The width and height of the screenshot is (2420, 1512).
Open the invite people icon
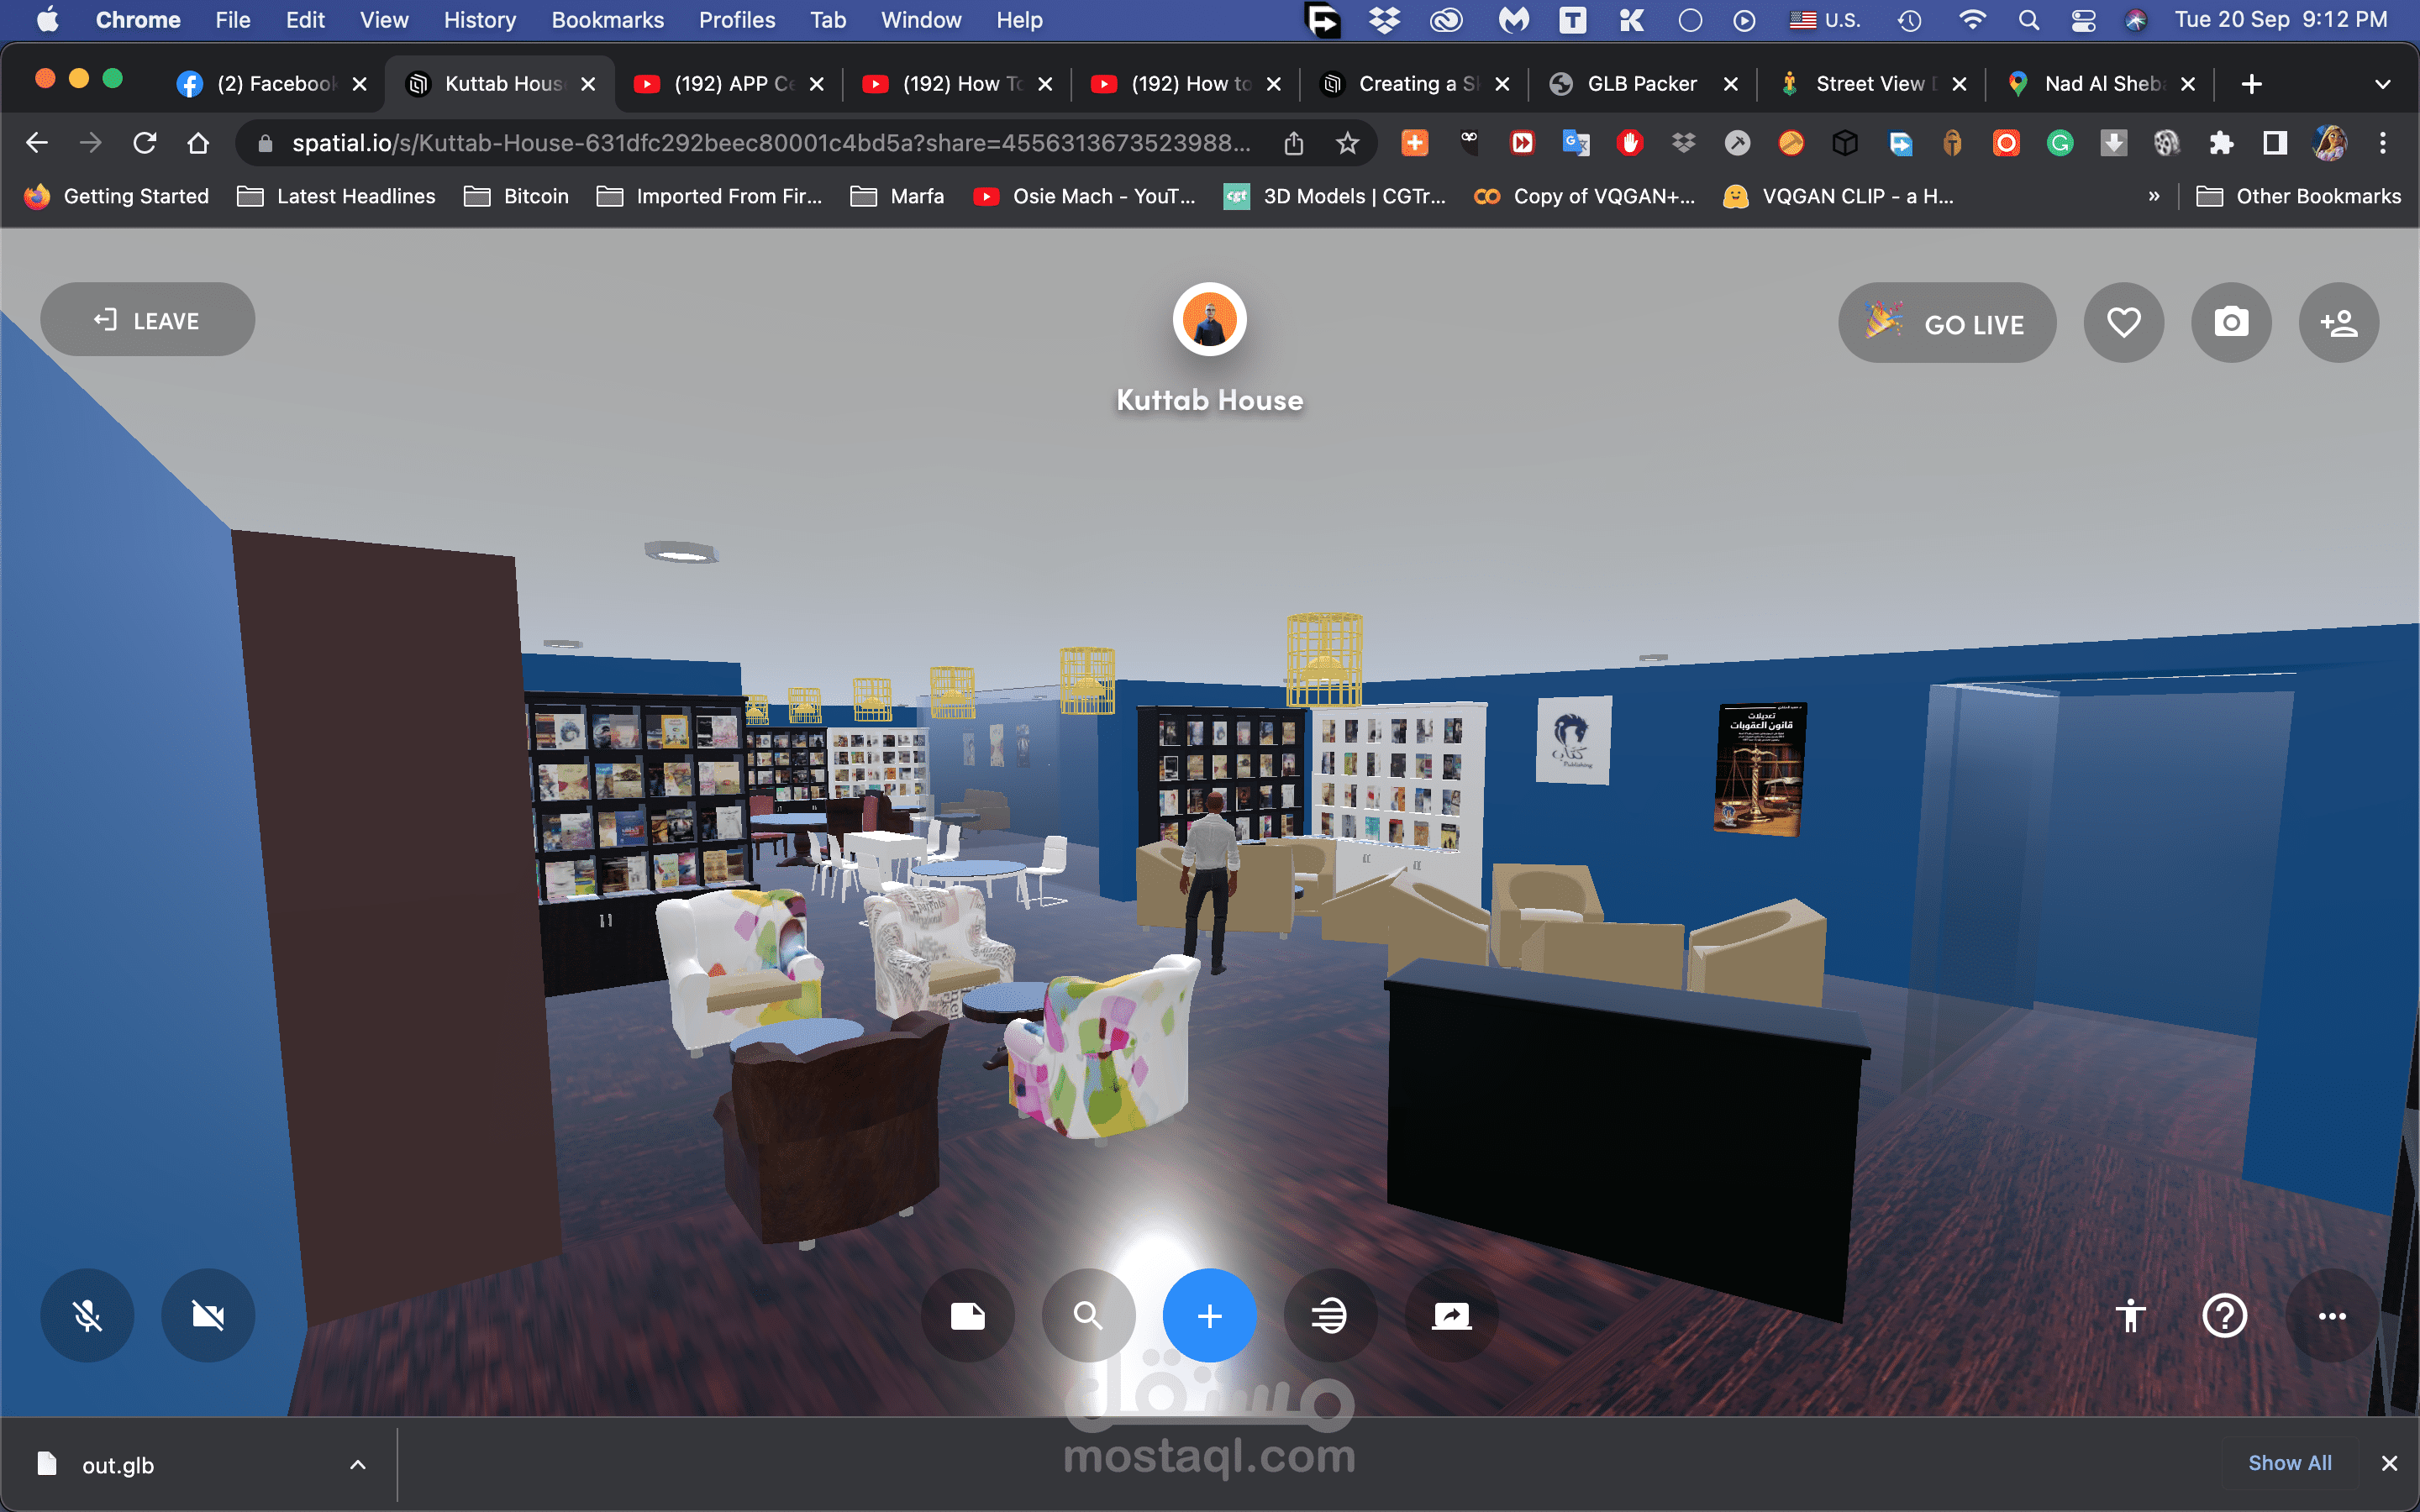pos(2338,322)
